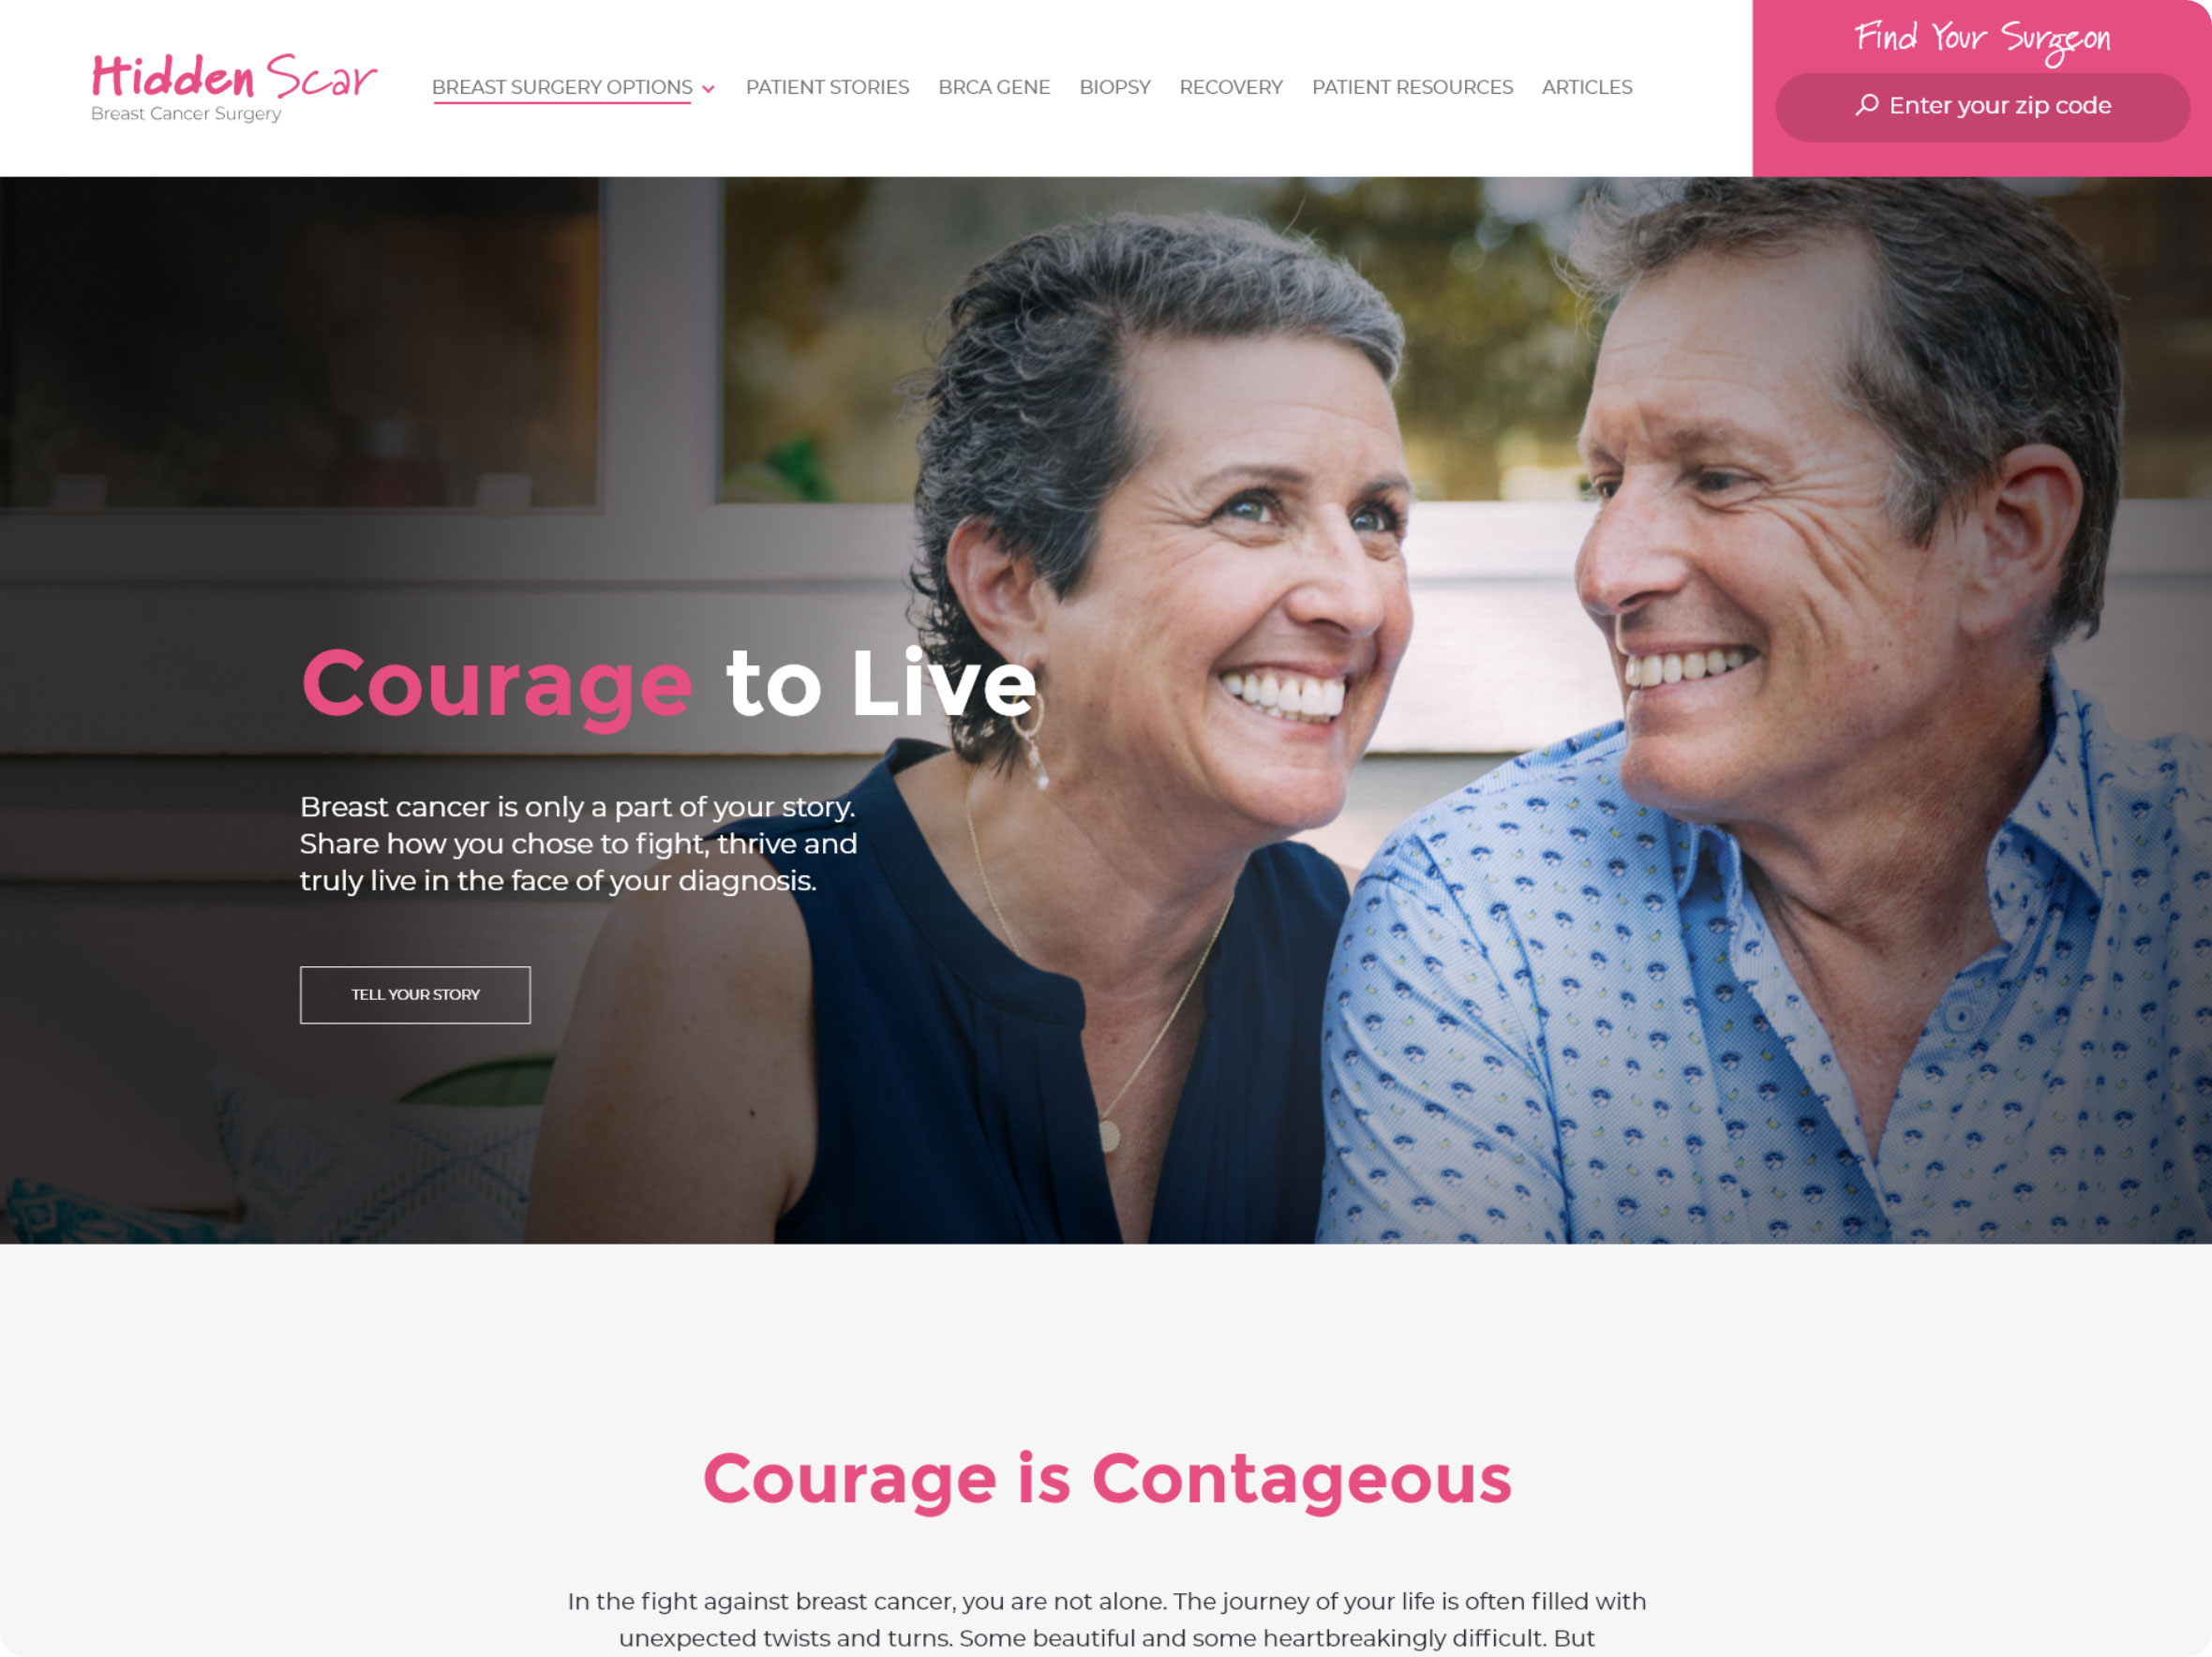This screenshot has width=2212, height=1657.
Task: Click the Tell Your Story button
Action: pyautogui.click(x=415, y=994)
